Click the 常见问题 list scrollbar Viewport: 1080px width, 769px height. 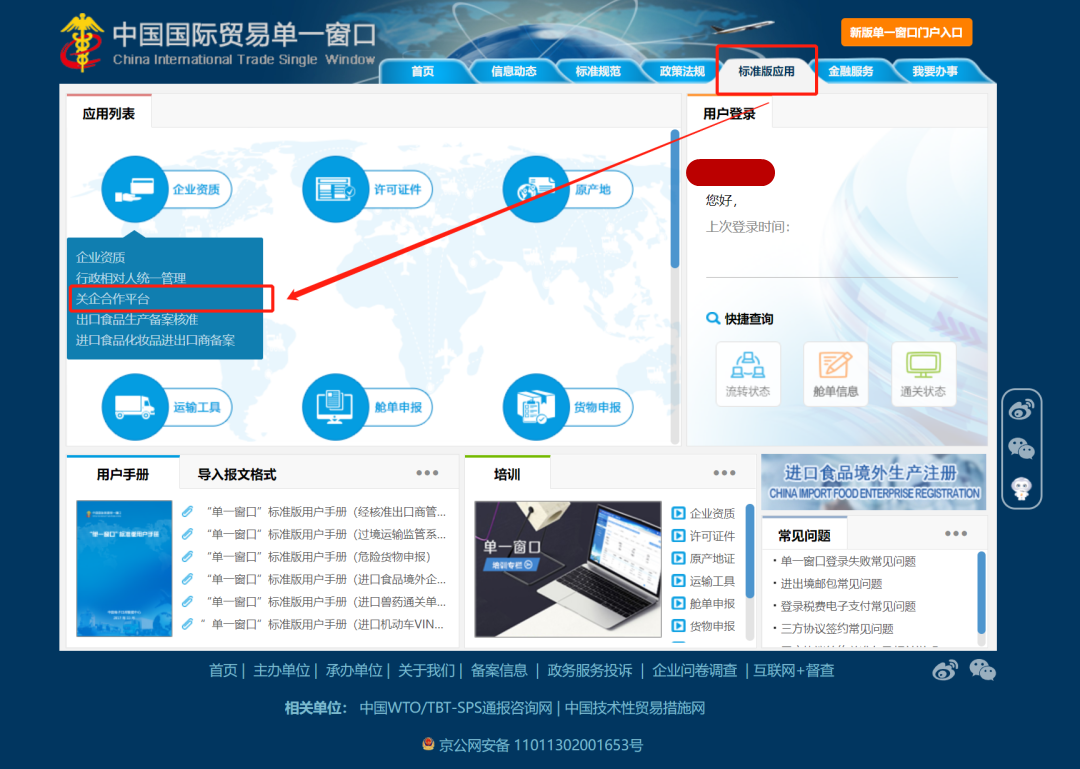point(982,593)
